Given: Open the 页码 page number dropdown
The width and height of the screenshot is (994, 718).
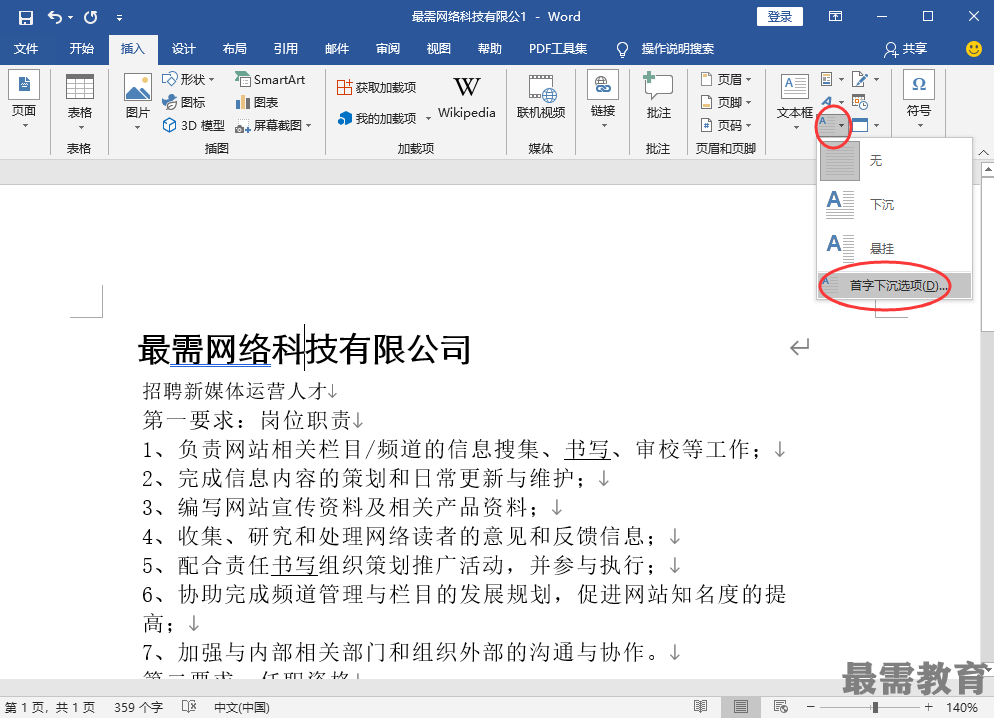Looking at the screenshot, I should tap(726, 125).
